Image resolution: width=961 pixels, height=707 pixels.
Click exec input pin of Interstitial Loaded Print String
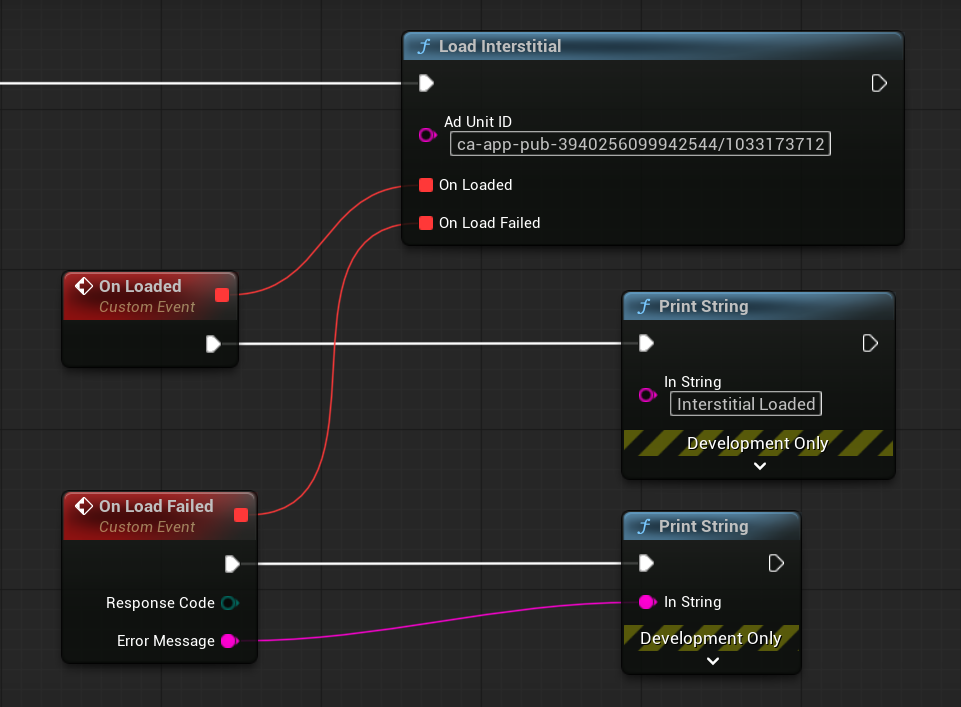pos(647,343)
